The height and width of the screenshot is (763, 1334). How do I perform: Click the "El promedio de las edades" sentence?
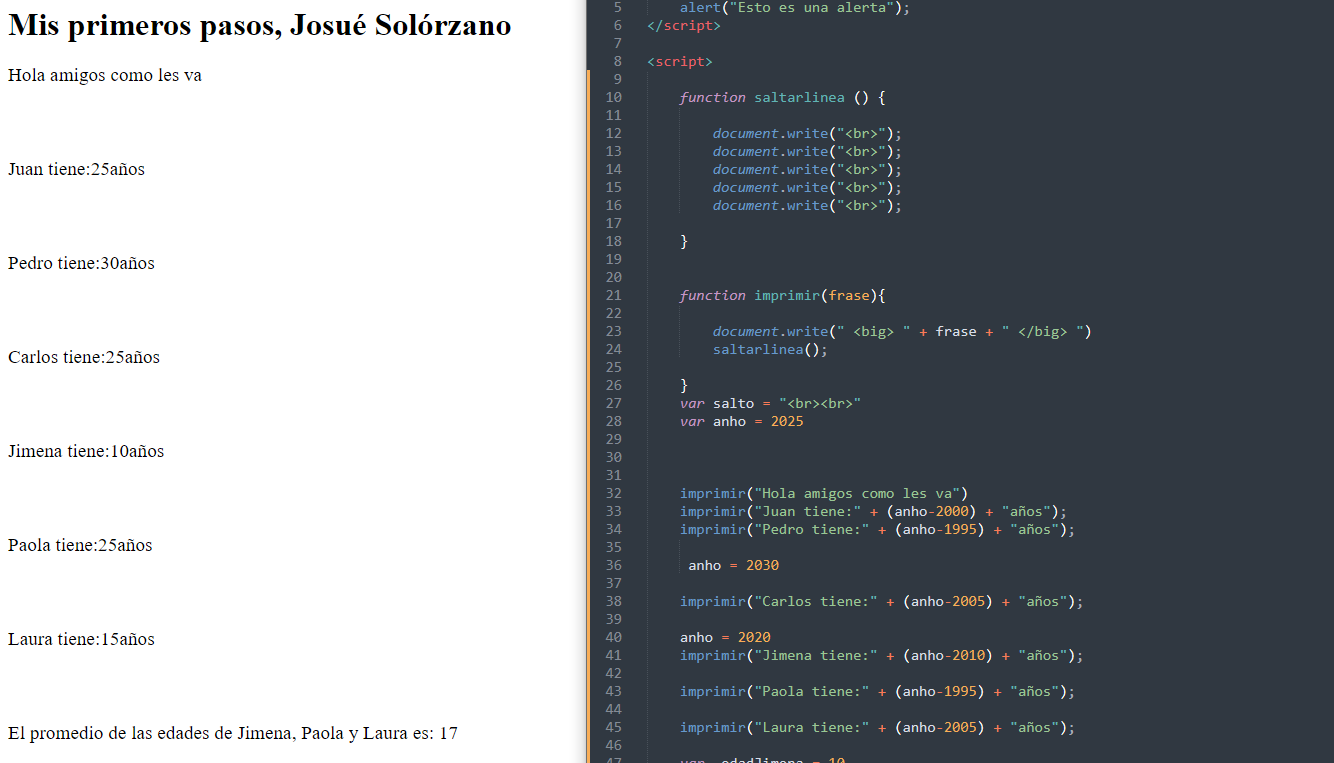[x=233, y=733]
